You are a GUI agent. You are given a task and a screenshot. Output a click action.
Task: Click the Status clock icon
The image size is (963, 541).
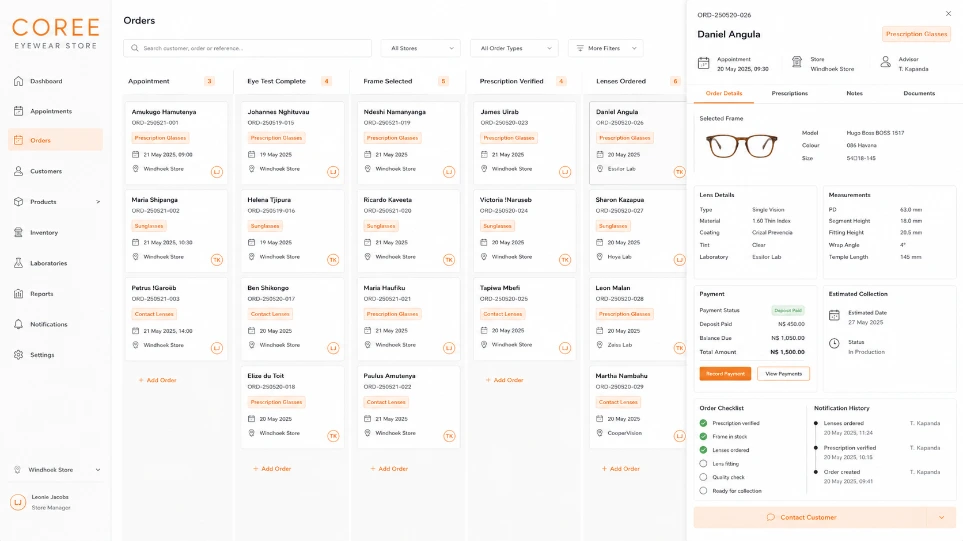point(834,343)
